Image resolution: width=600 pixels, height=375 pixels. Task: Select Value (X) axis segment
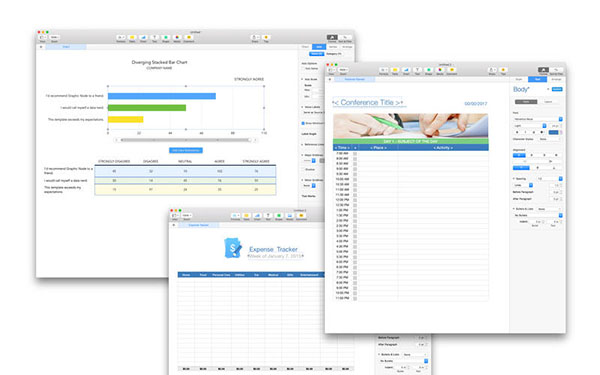pyautogui.click(x=316, y=54)
